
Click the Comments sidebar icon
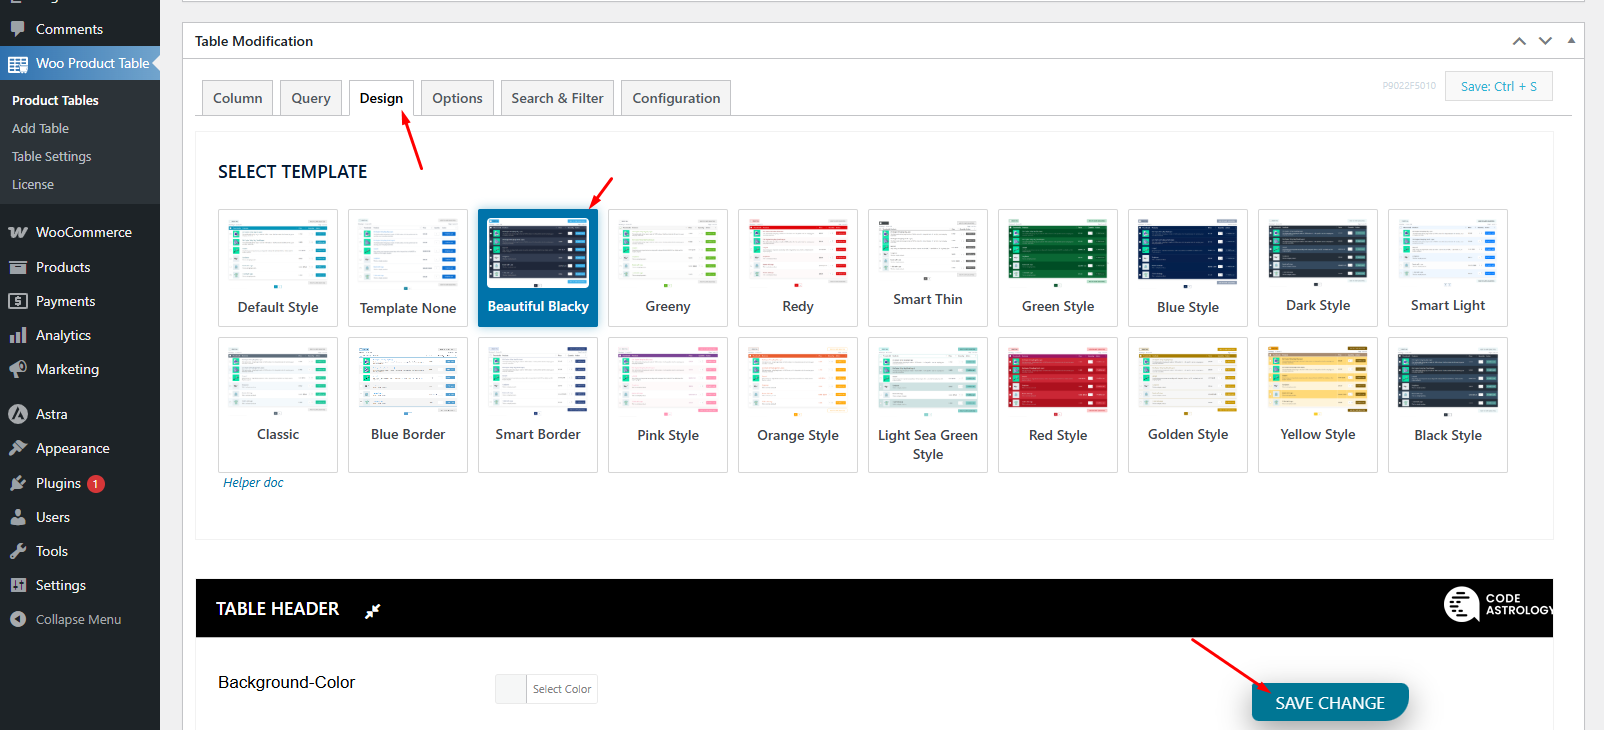[18, 29]
